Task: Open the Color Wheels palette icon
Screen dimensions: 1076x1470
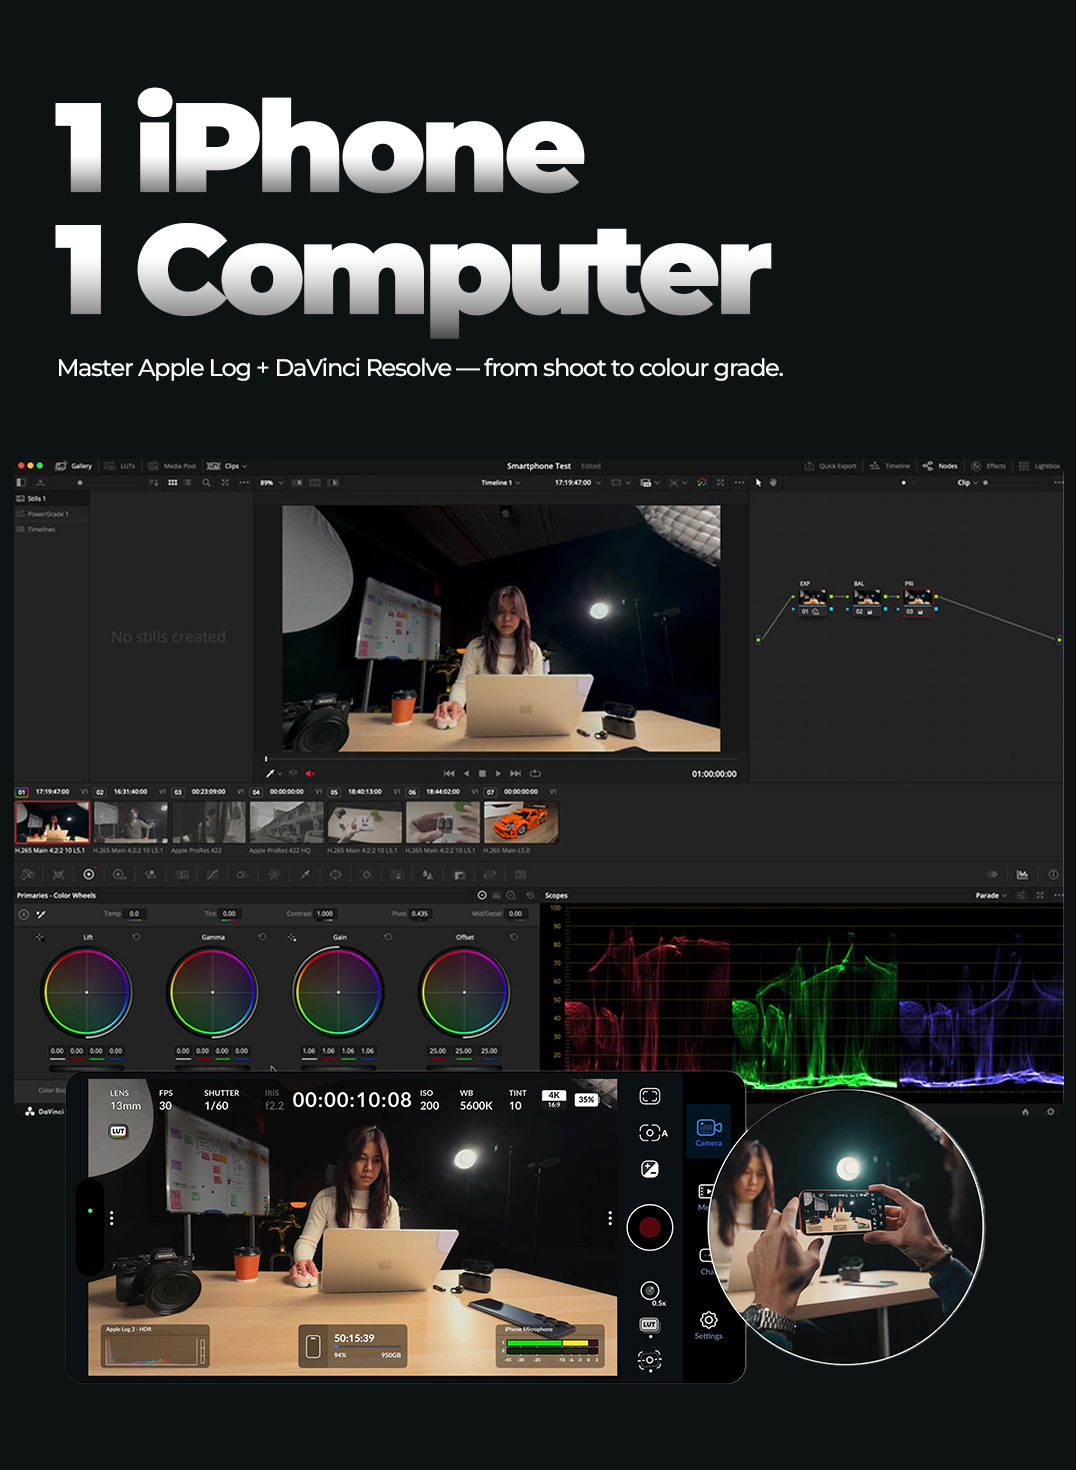Action: click(x=88, y=875)
